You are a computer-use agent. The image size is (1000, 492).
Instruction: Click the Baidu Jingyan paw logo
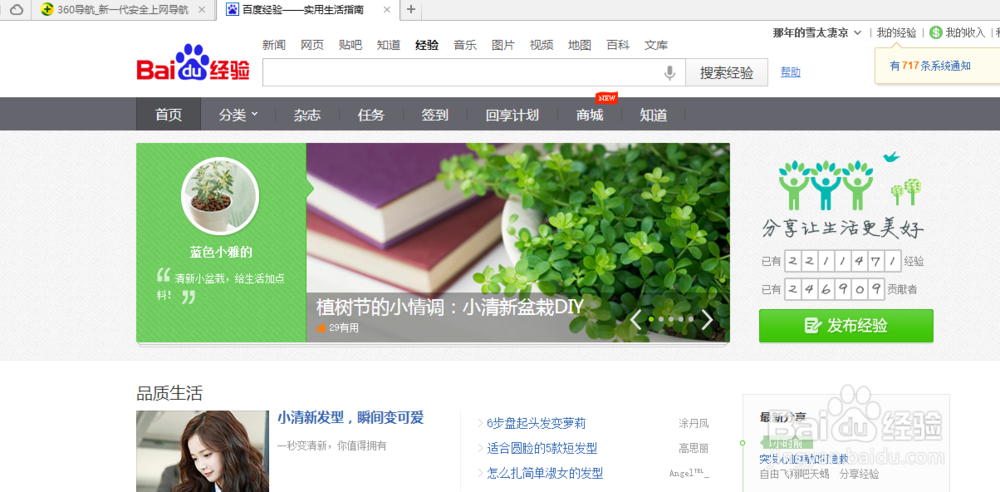point(193,63)
